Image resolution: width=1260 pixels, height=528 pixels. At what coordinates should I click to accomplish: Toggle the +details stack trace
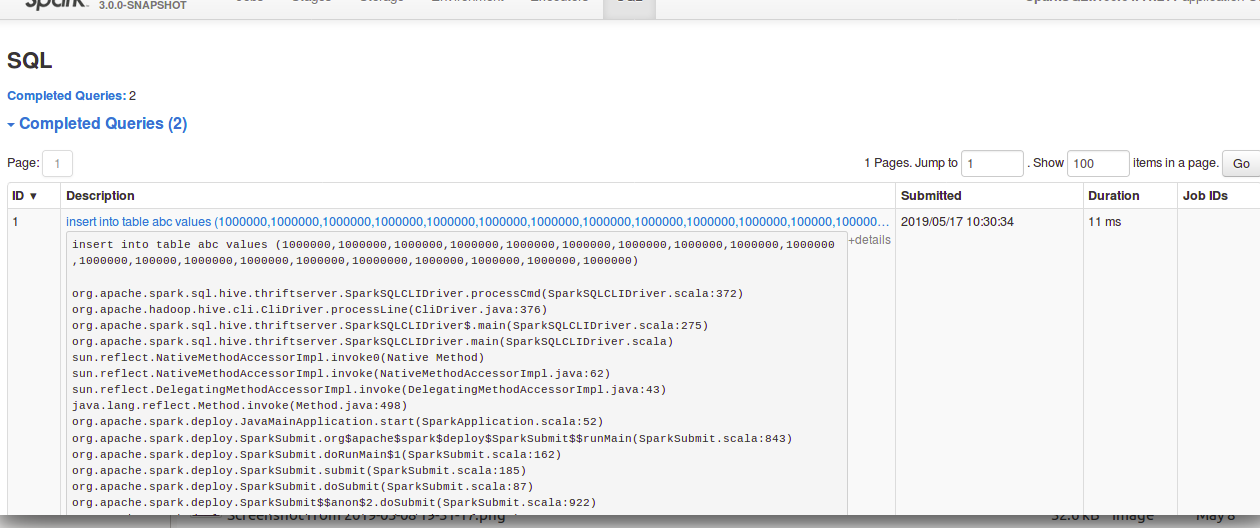click(869, 240)
